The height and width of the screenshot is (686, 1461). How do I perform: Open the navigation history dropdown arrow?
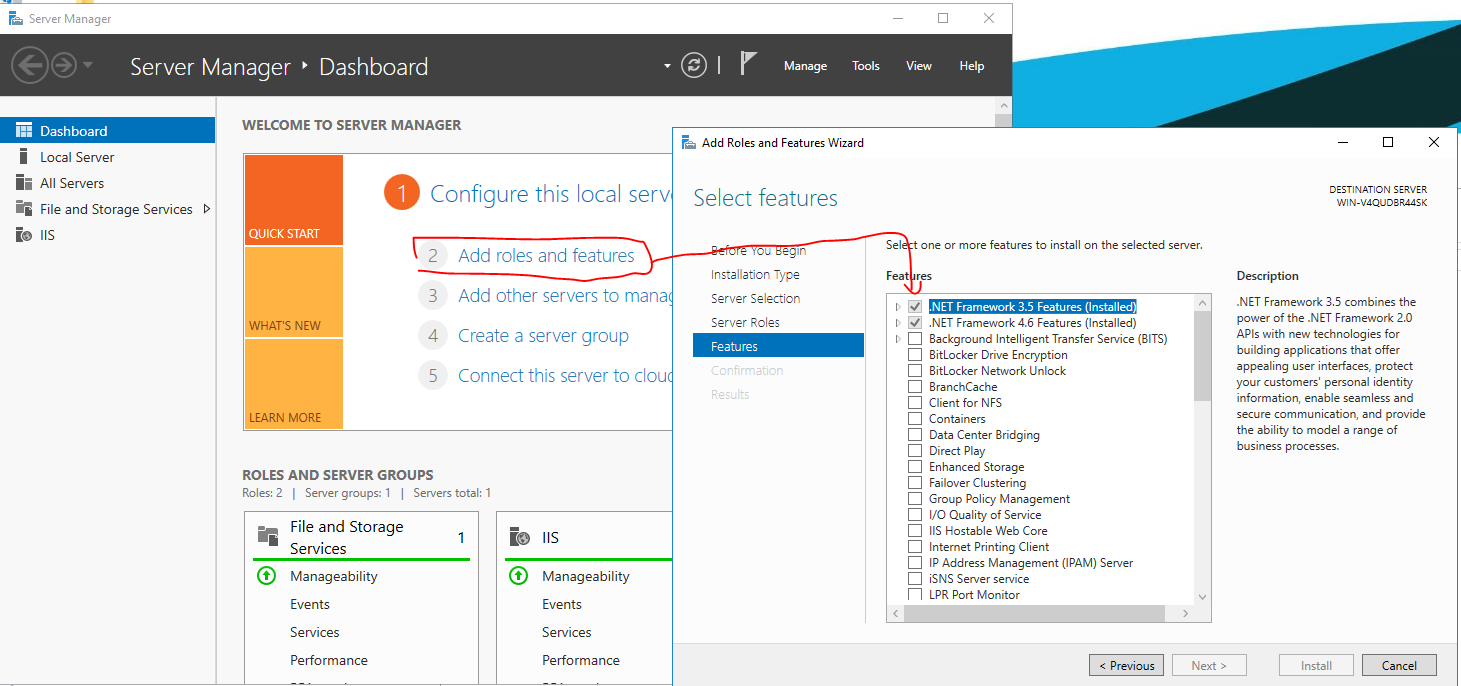click(88, 66)
